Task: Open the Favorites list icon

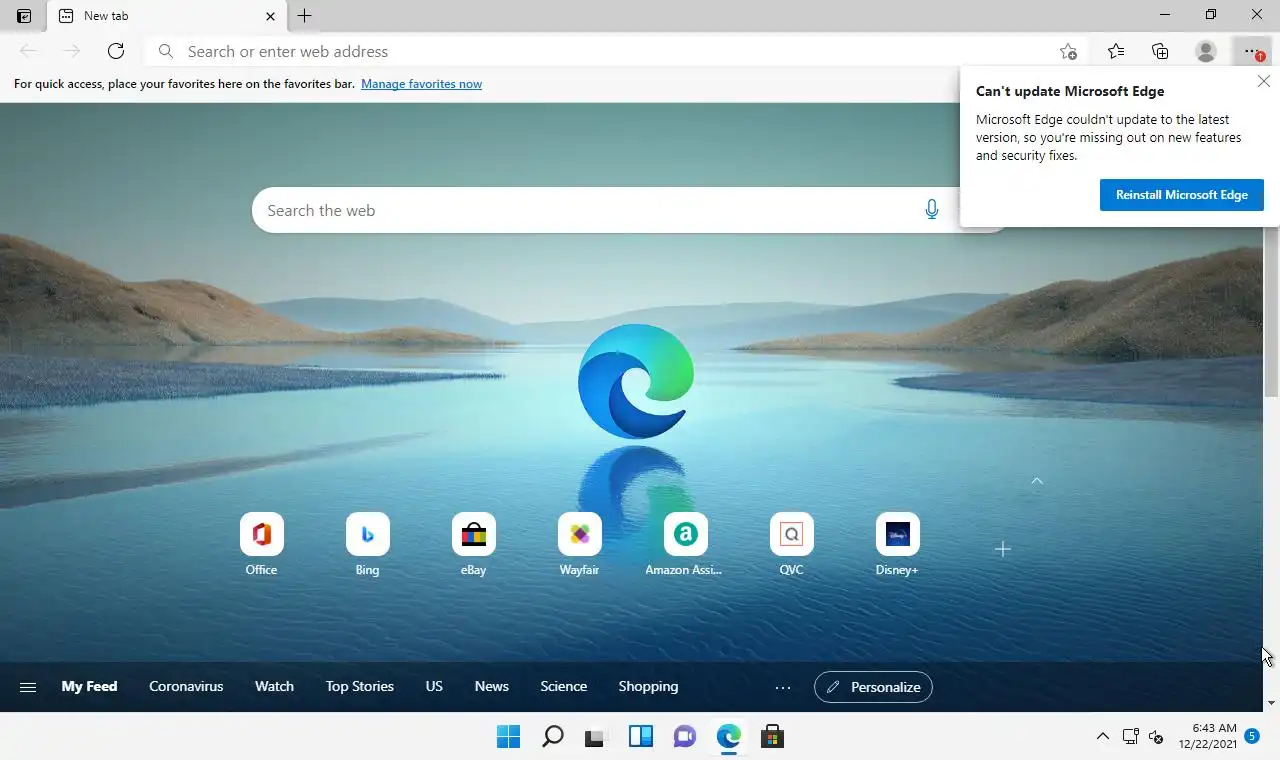Action: click(1116, 51)
